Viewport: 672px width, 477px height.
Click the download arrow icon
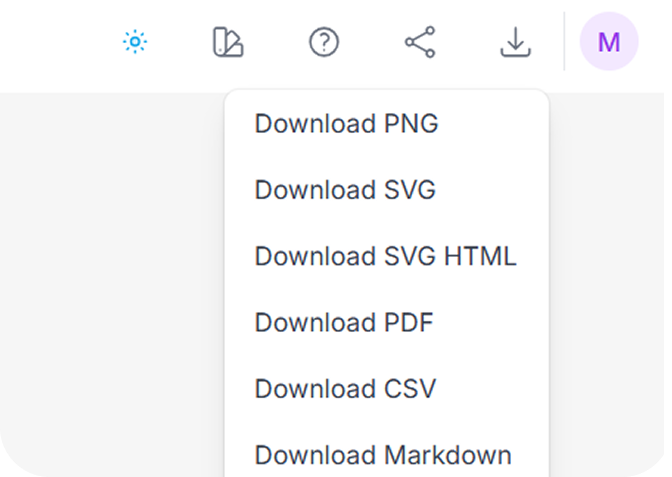[x=515, y=43]
